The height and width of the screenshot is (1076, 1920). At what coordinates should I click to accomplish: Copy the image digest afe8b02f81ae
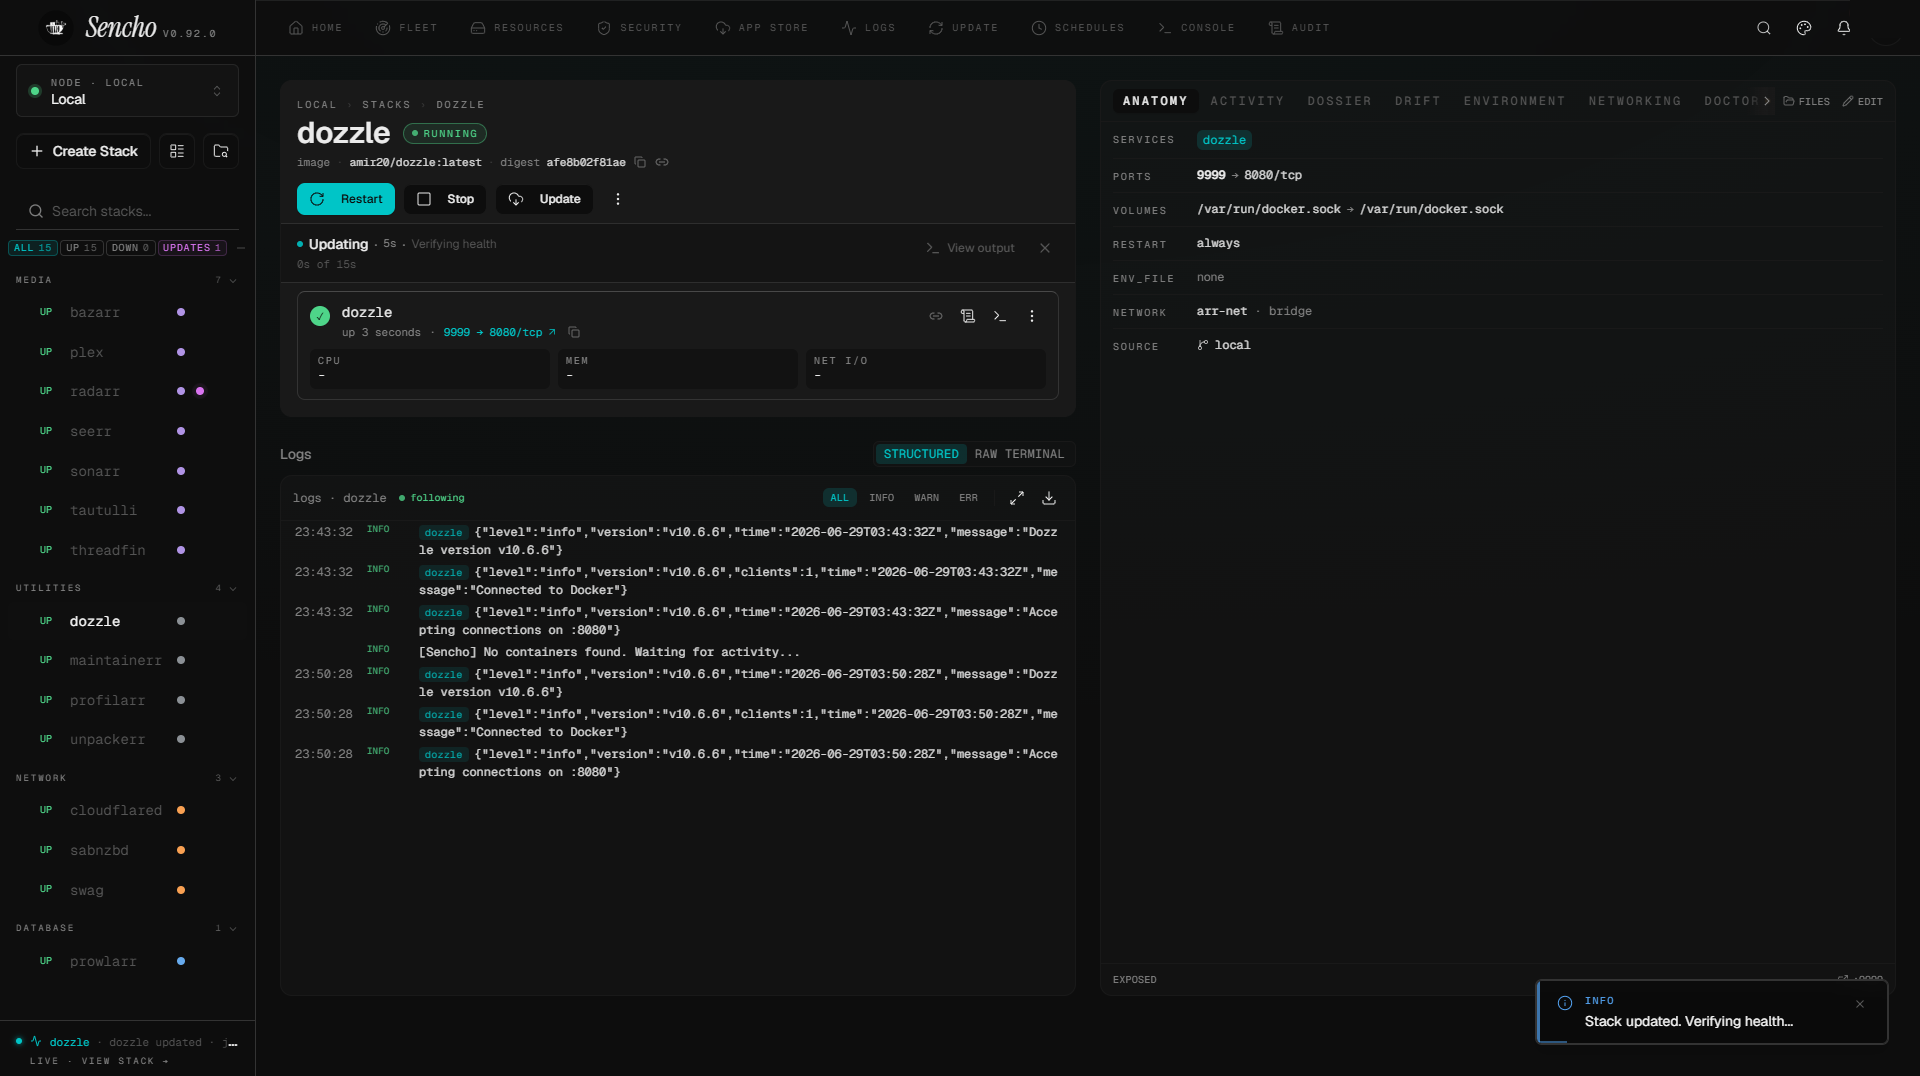click(640, 162)
